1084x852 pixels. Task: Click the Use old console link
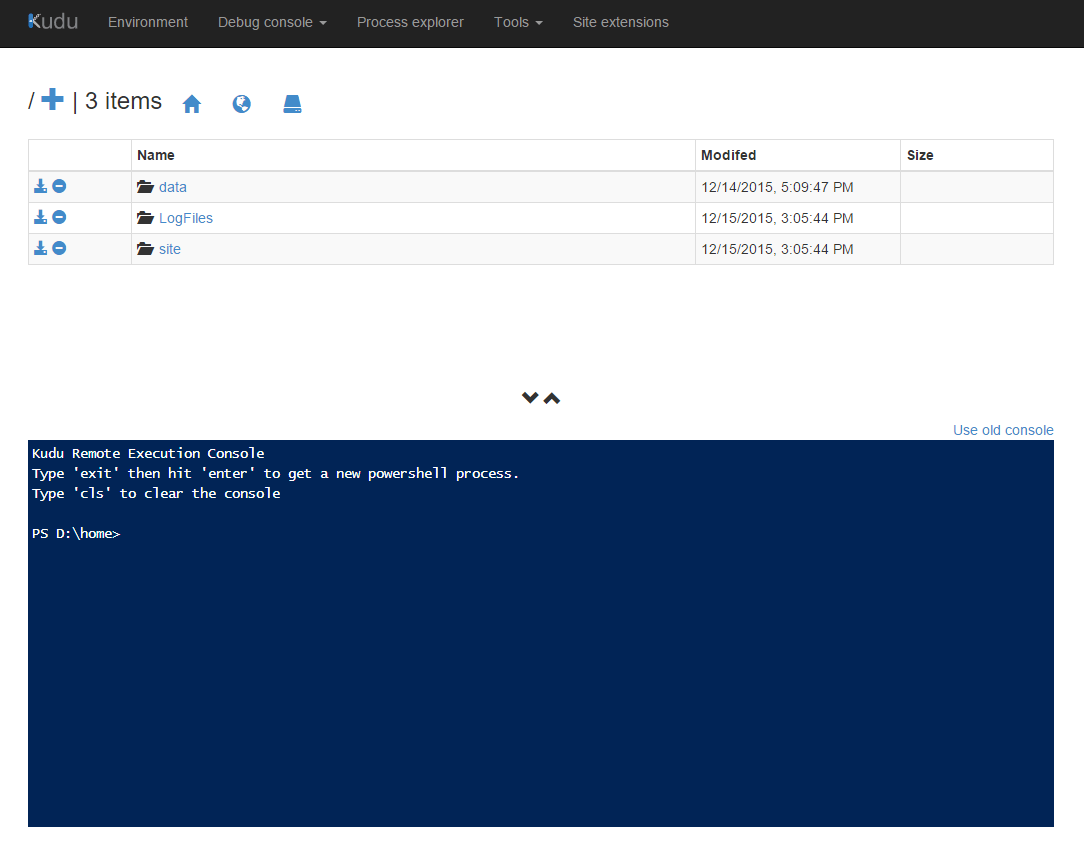coord(1003,430)
